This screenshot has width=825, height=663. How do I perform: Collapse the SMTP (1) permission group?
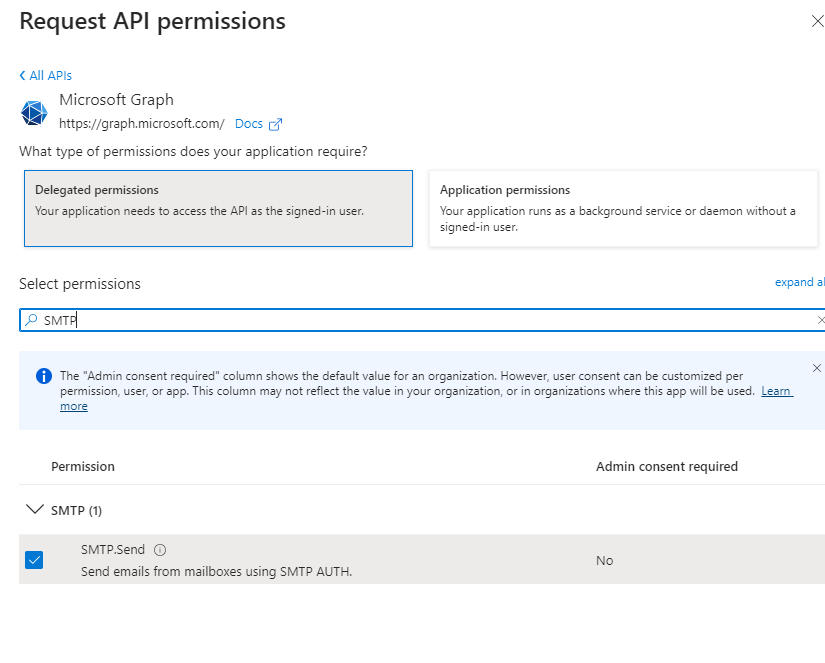coord(35,509)
